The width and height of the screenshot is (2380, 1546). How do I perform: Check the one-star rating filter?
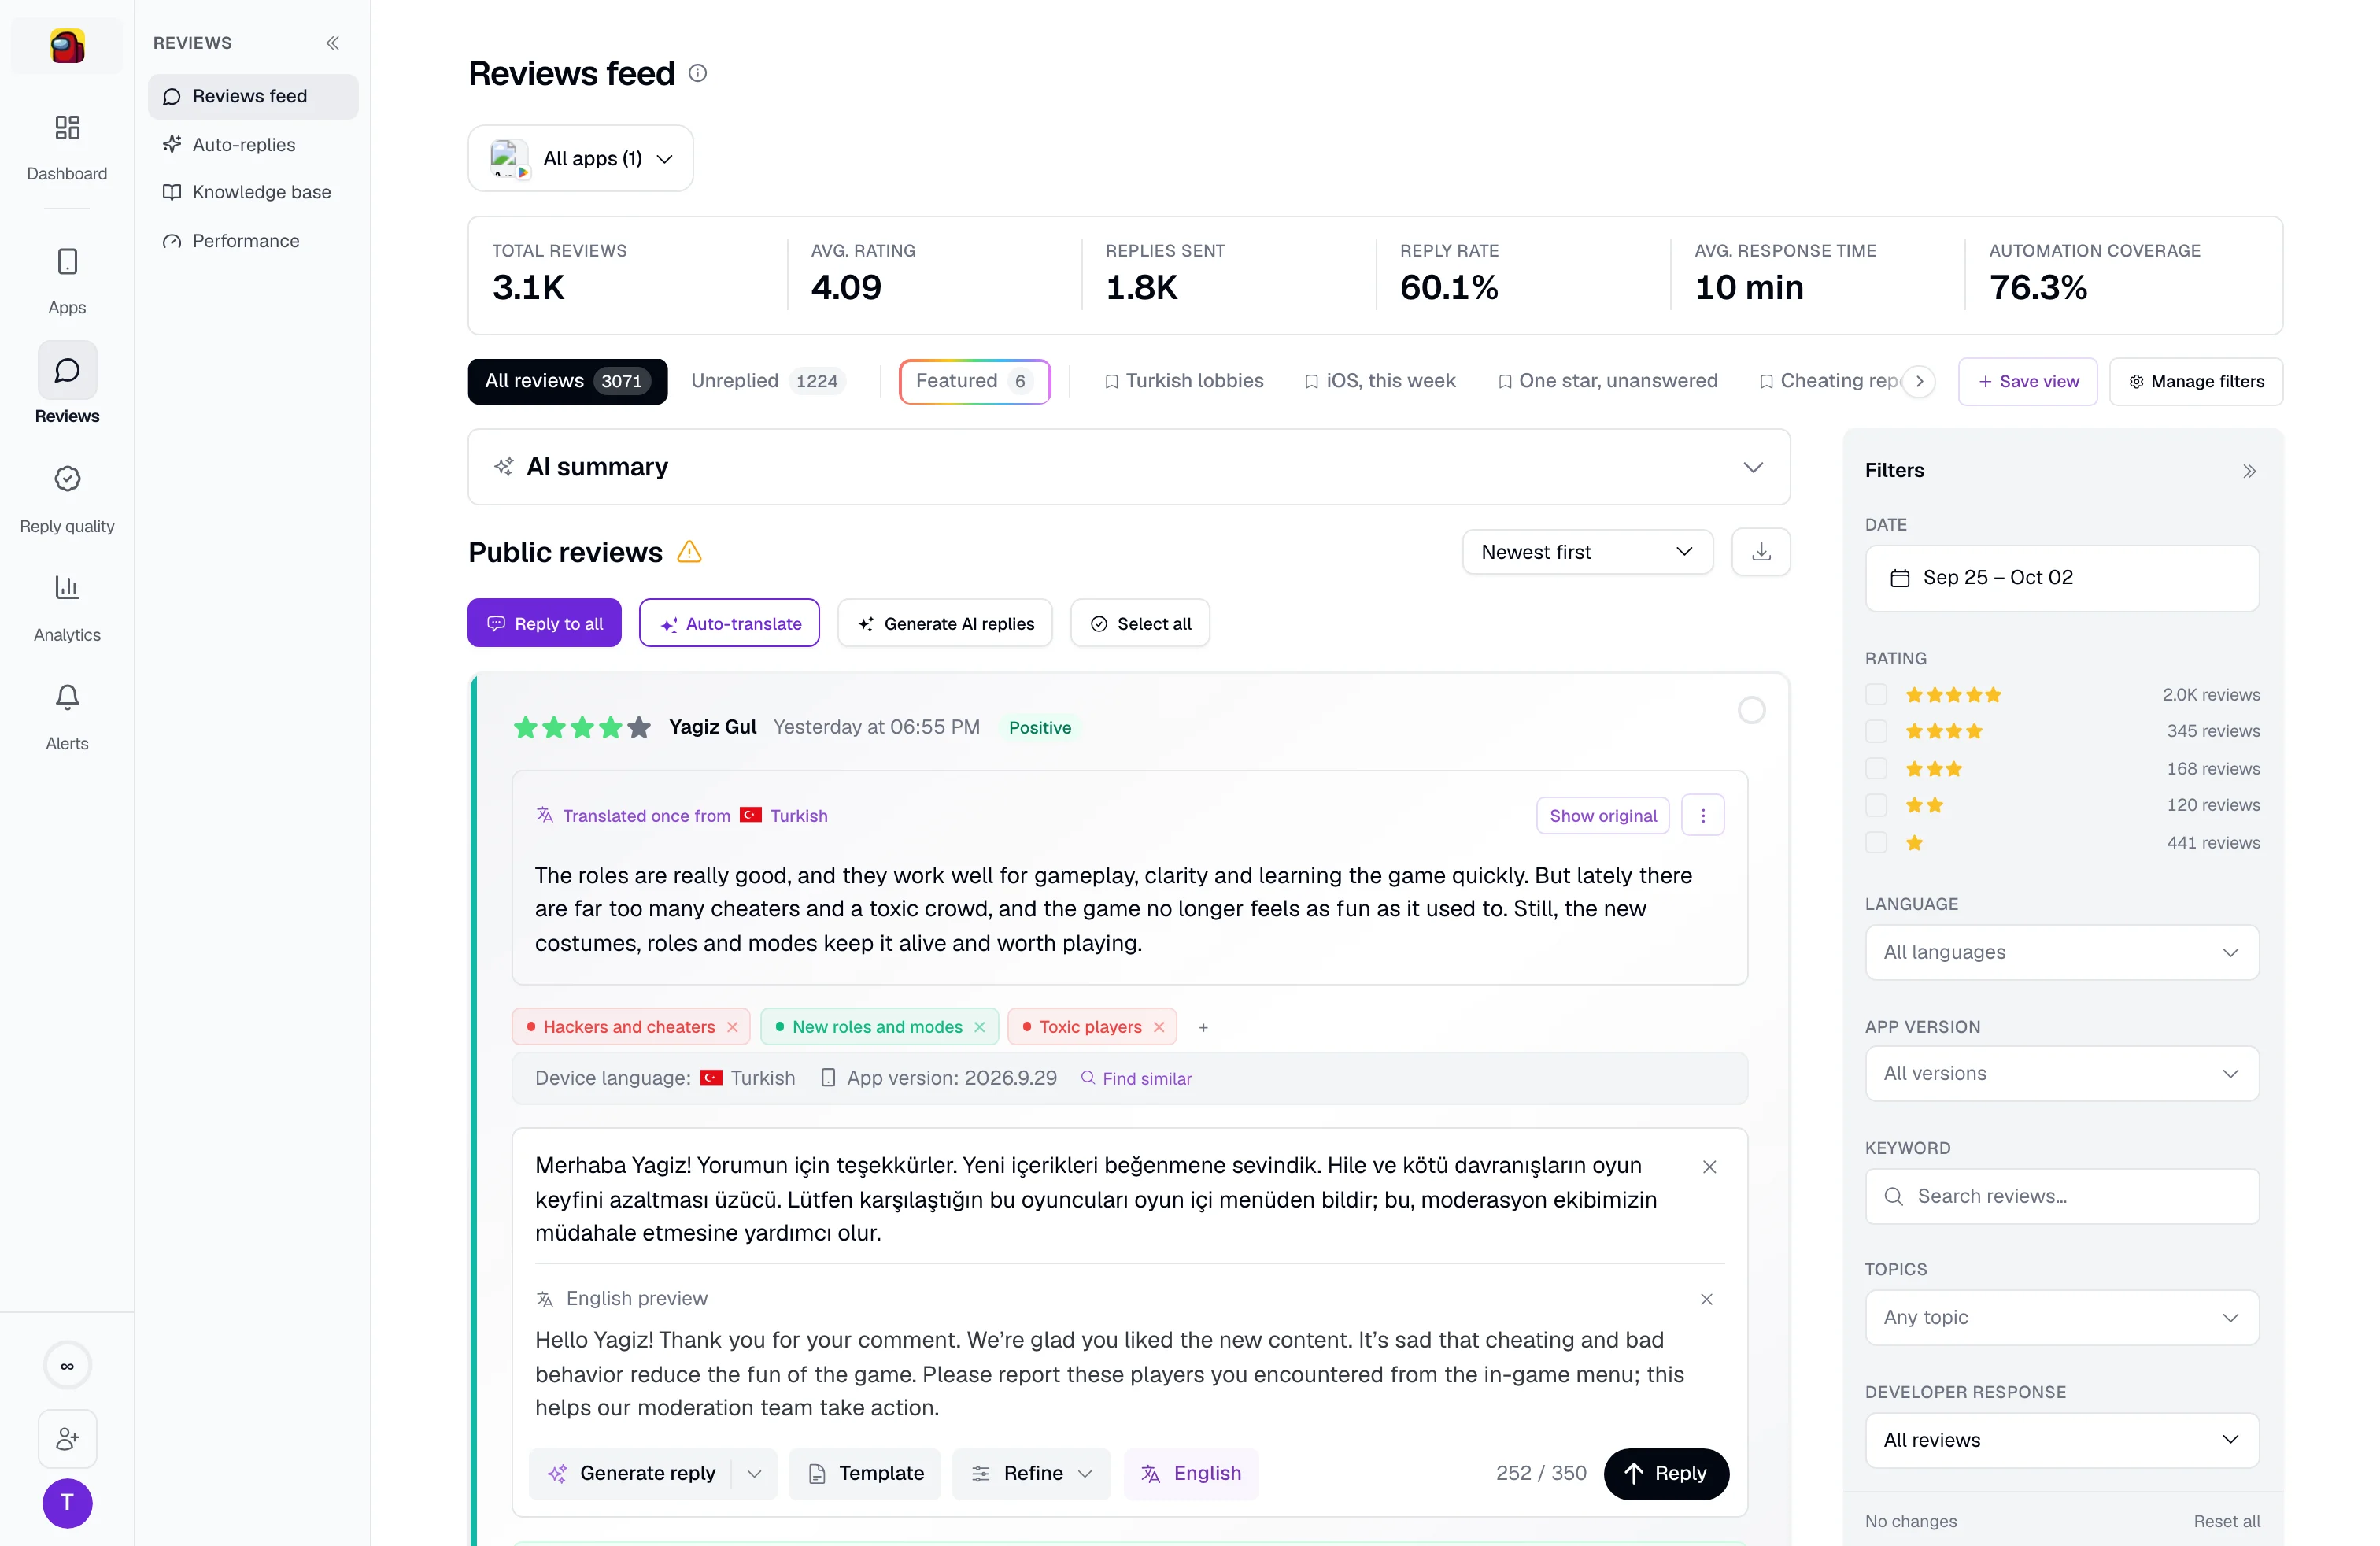point(1876,843)
